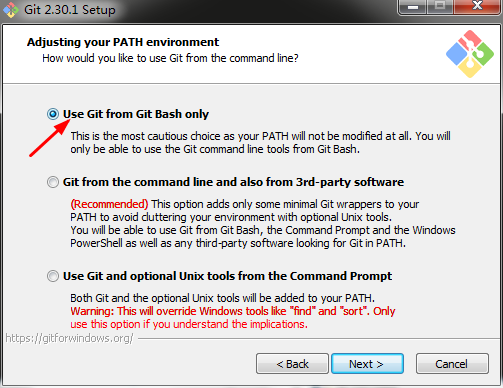Click the red Recommended text
The height and width of the screenshot is (388, 503).
(109, 204)
